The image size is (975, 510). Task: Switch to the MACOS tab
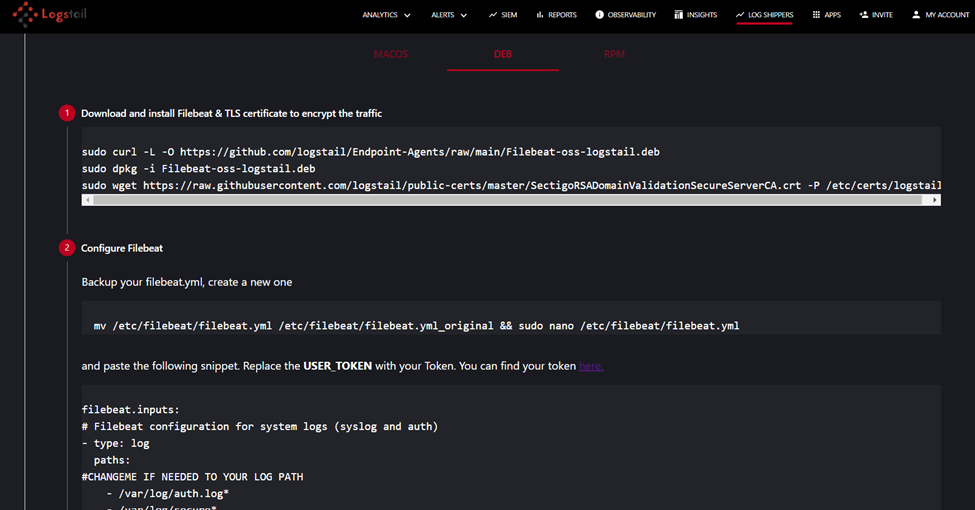point(390,54)
